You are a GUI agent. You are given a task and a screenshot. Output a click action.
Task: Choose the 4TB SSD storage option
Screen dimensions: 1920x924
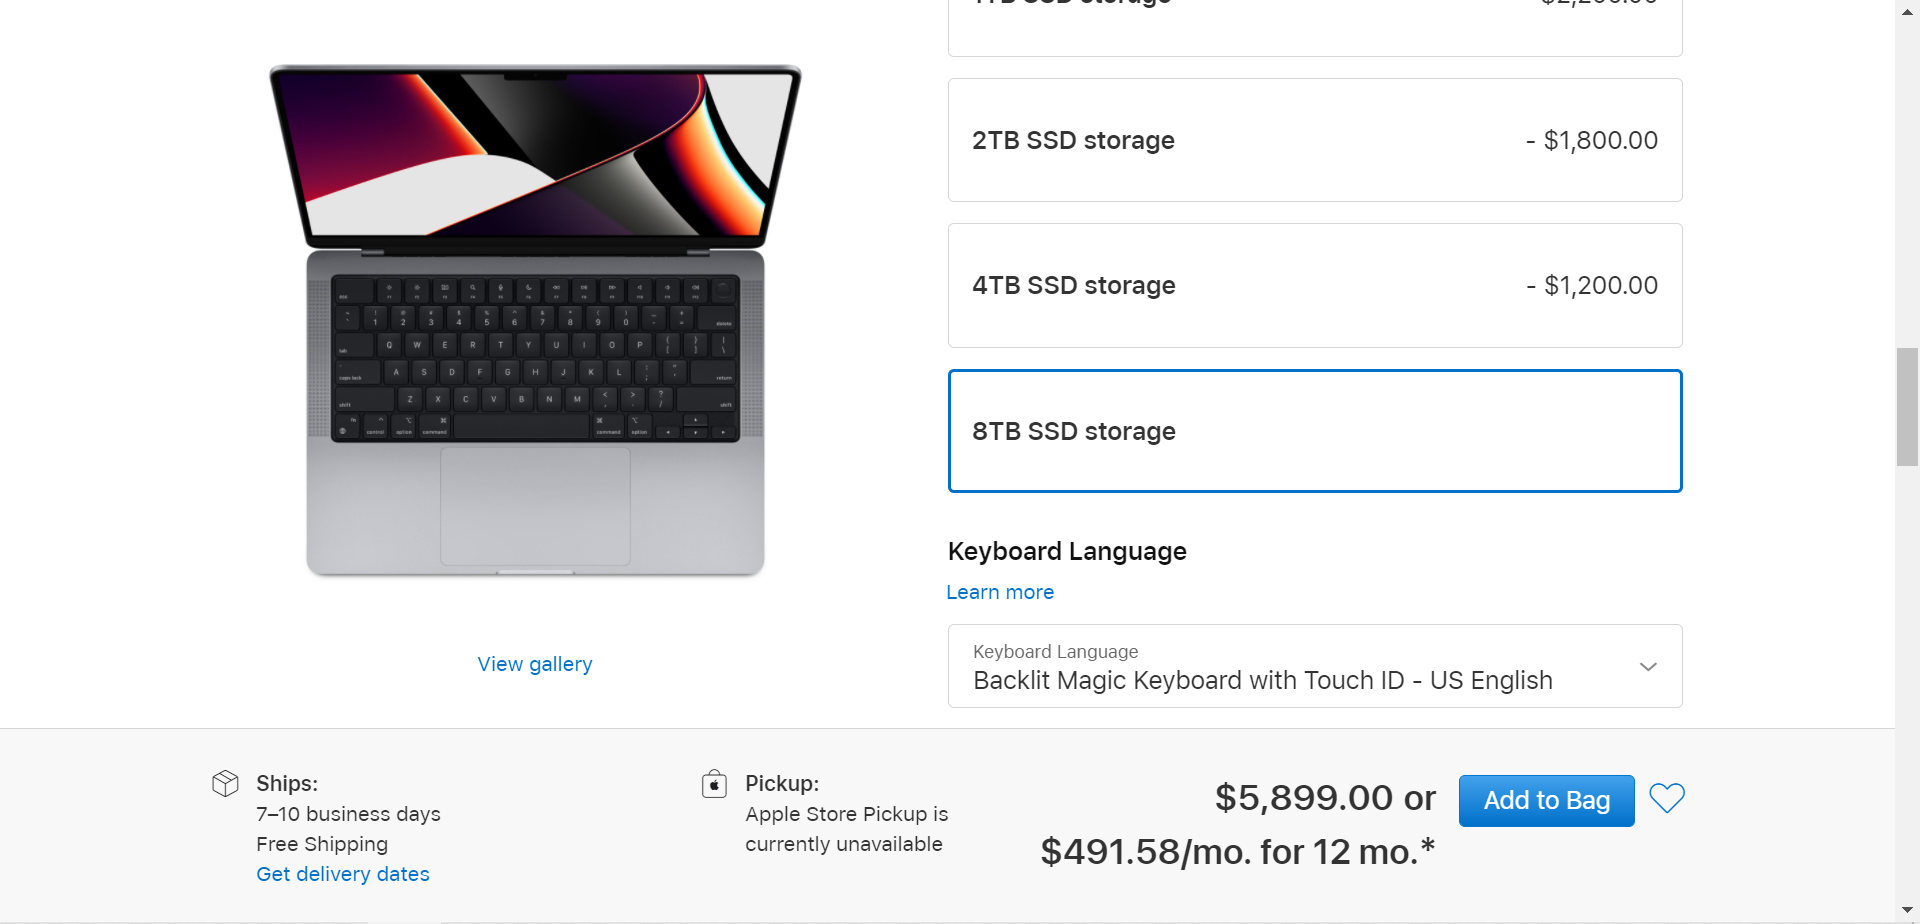1314,285
